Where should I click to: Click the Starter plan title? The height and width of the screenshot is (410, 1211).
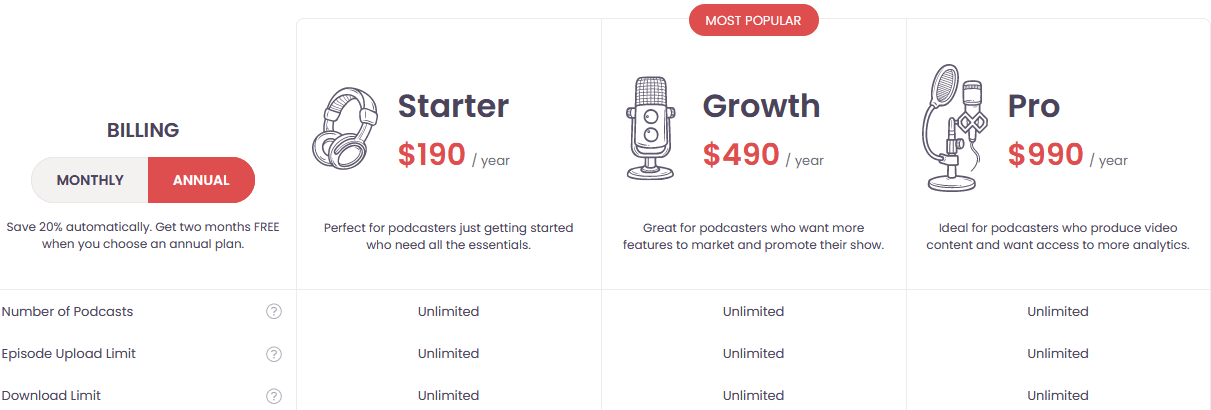pyautogui.click(x=453, y=106)
